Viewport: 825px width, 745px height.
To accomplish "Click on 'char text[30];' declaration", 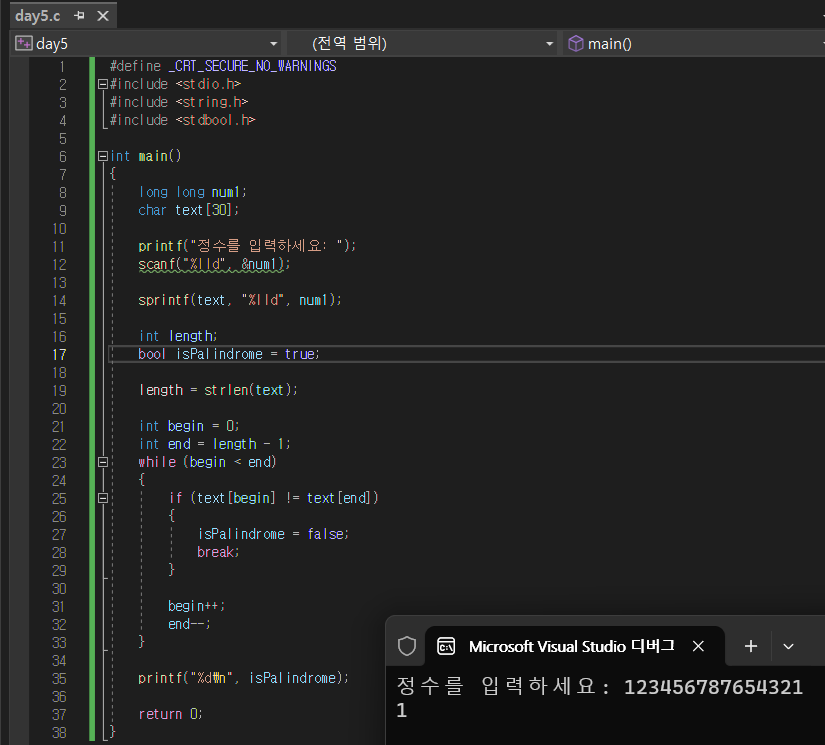I will click(188, 210).
